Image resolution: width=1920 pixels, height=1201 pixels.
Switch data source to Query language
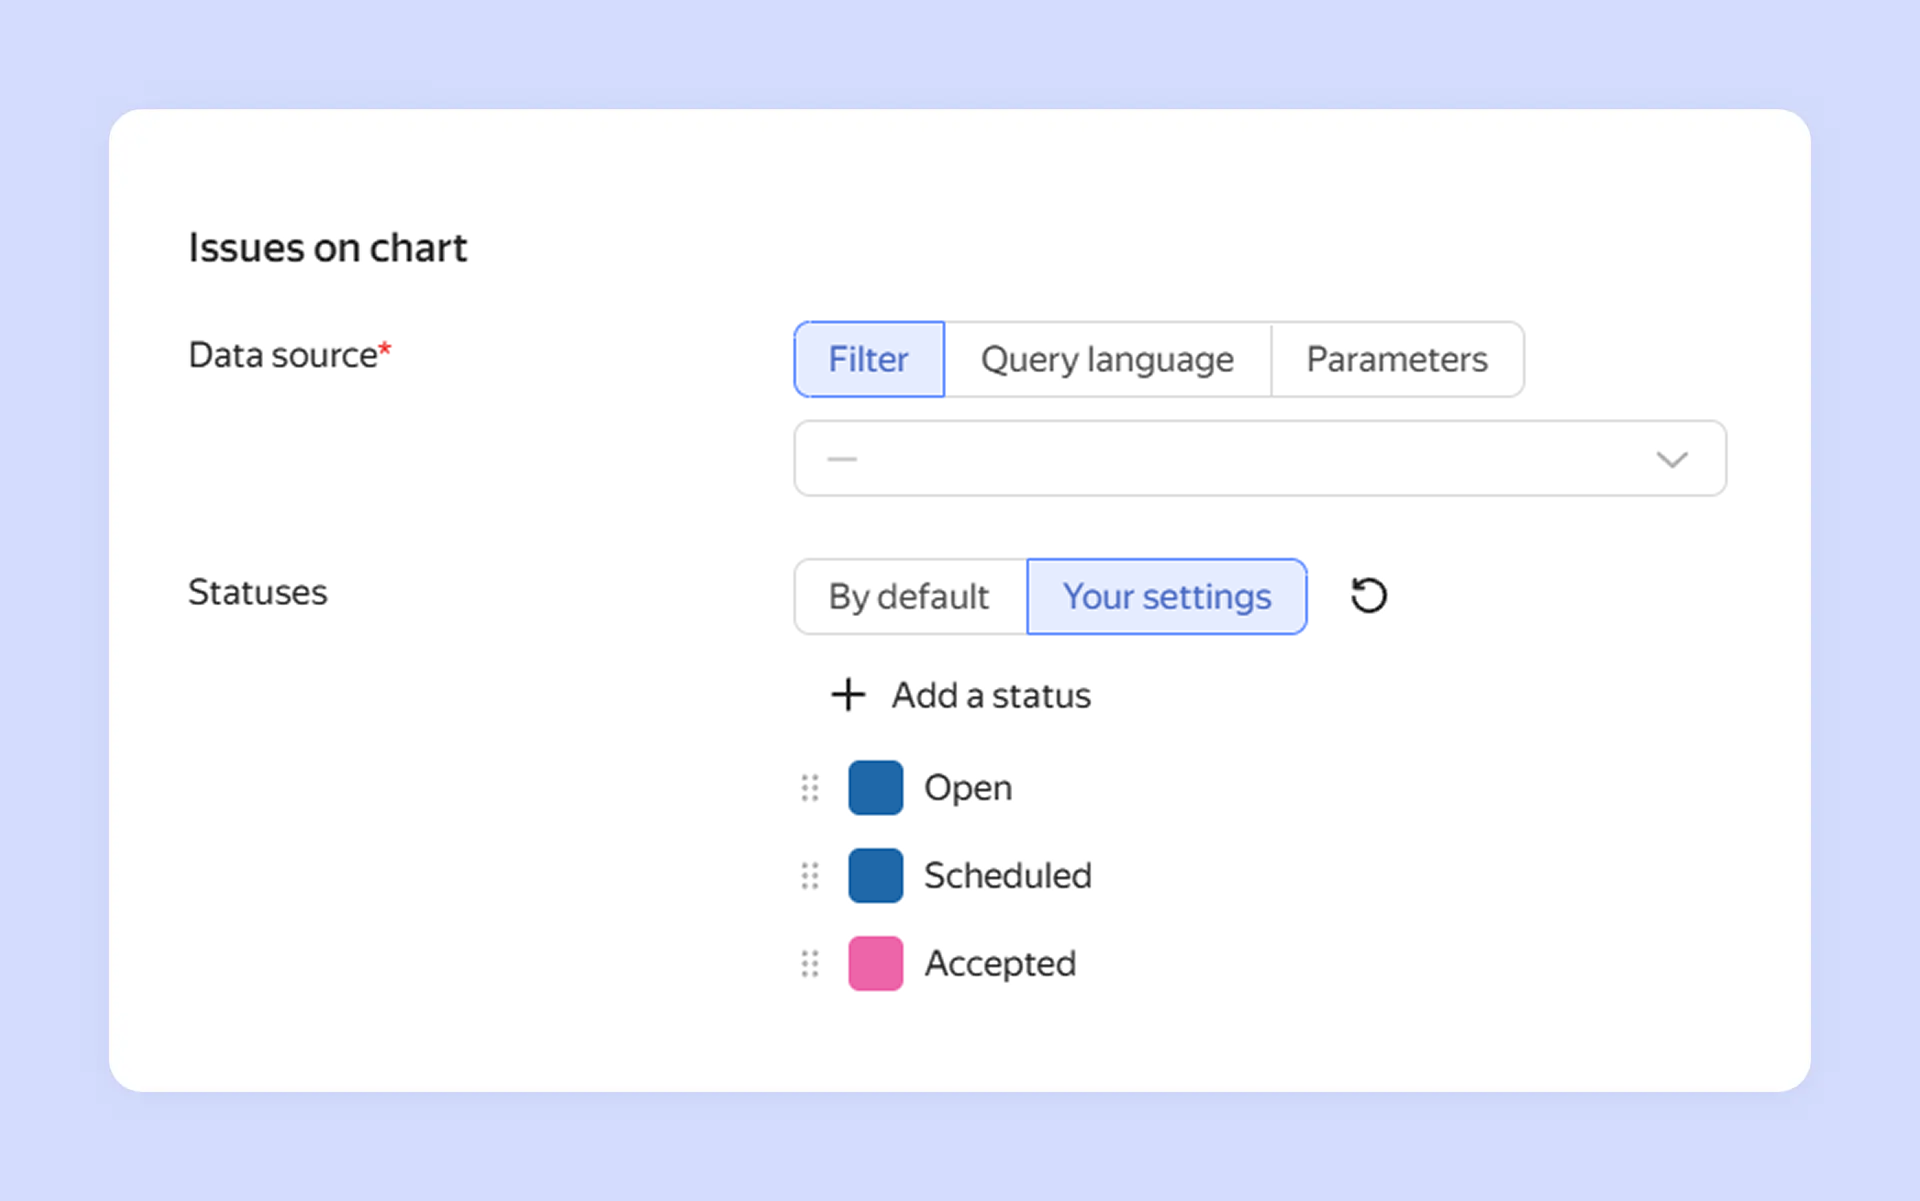(1107, 359)
